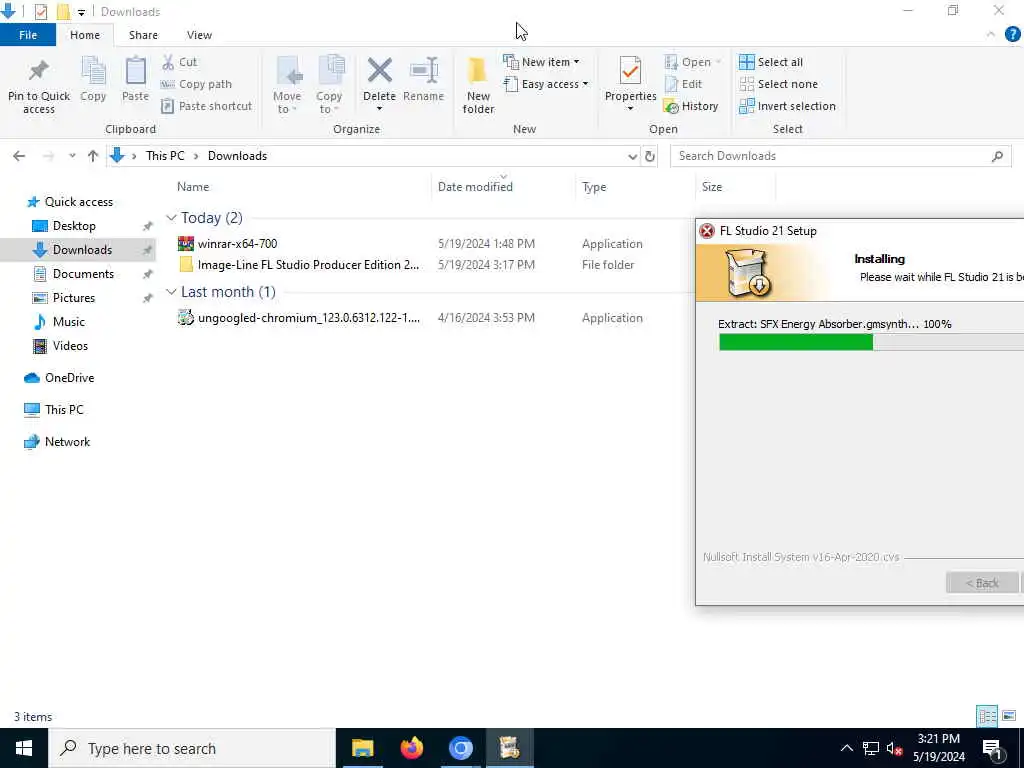The width and height of the screenshot is (1024, 768).
Task: Sort by the Type column header
Action: pyautogui.click(x=594, y=187)
